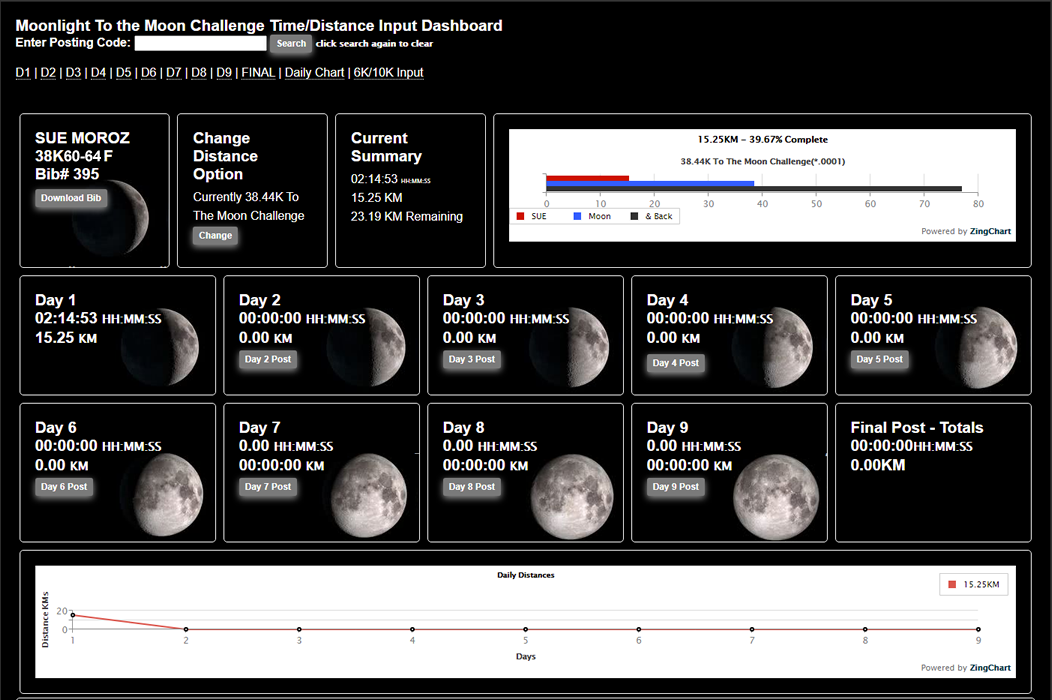The height and width of the screenshot is (700, 1052).
Task: Go to the FINAL link
Action: (258, 72)
